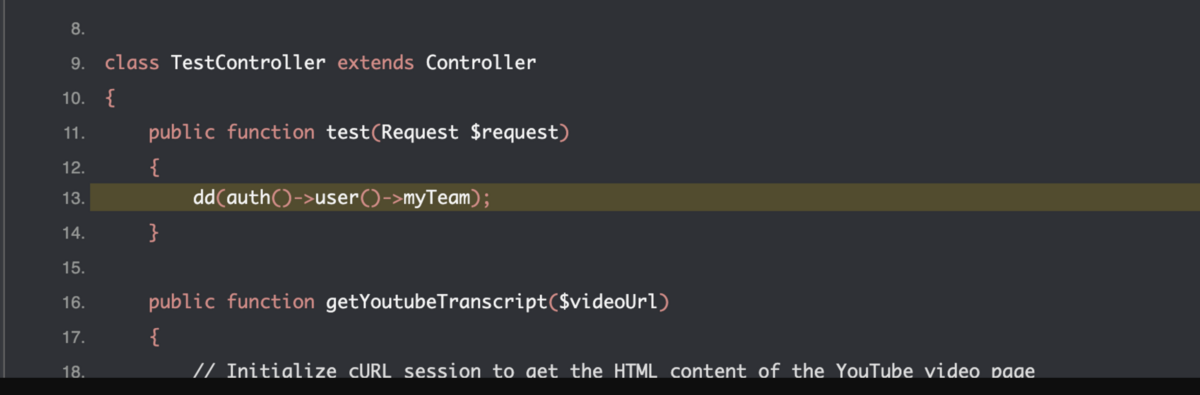Click the closing brace on line 14
Screen dimensions: 1200x395
point(154,233)
